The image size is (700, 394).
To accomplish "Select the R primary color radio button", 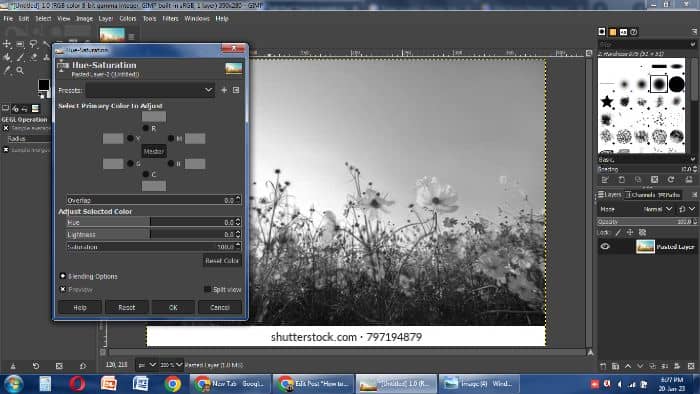I will [x=146, y=128].
